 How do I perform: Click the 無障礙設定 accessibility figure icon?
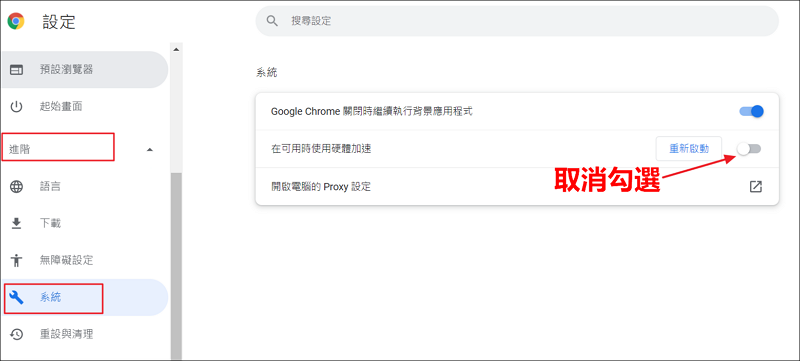pos(16,261)
